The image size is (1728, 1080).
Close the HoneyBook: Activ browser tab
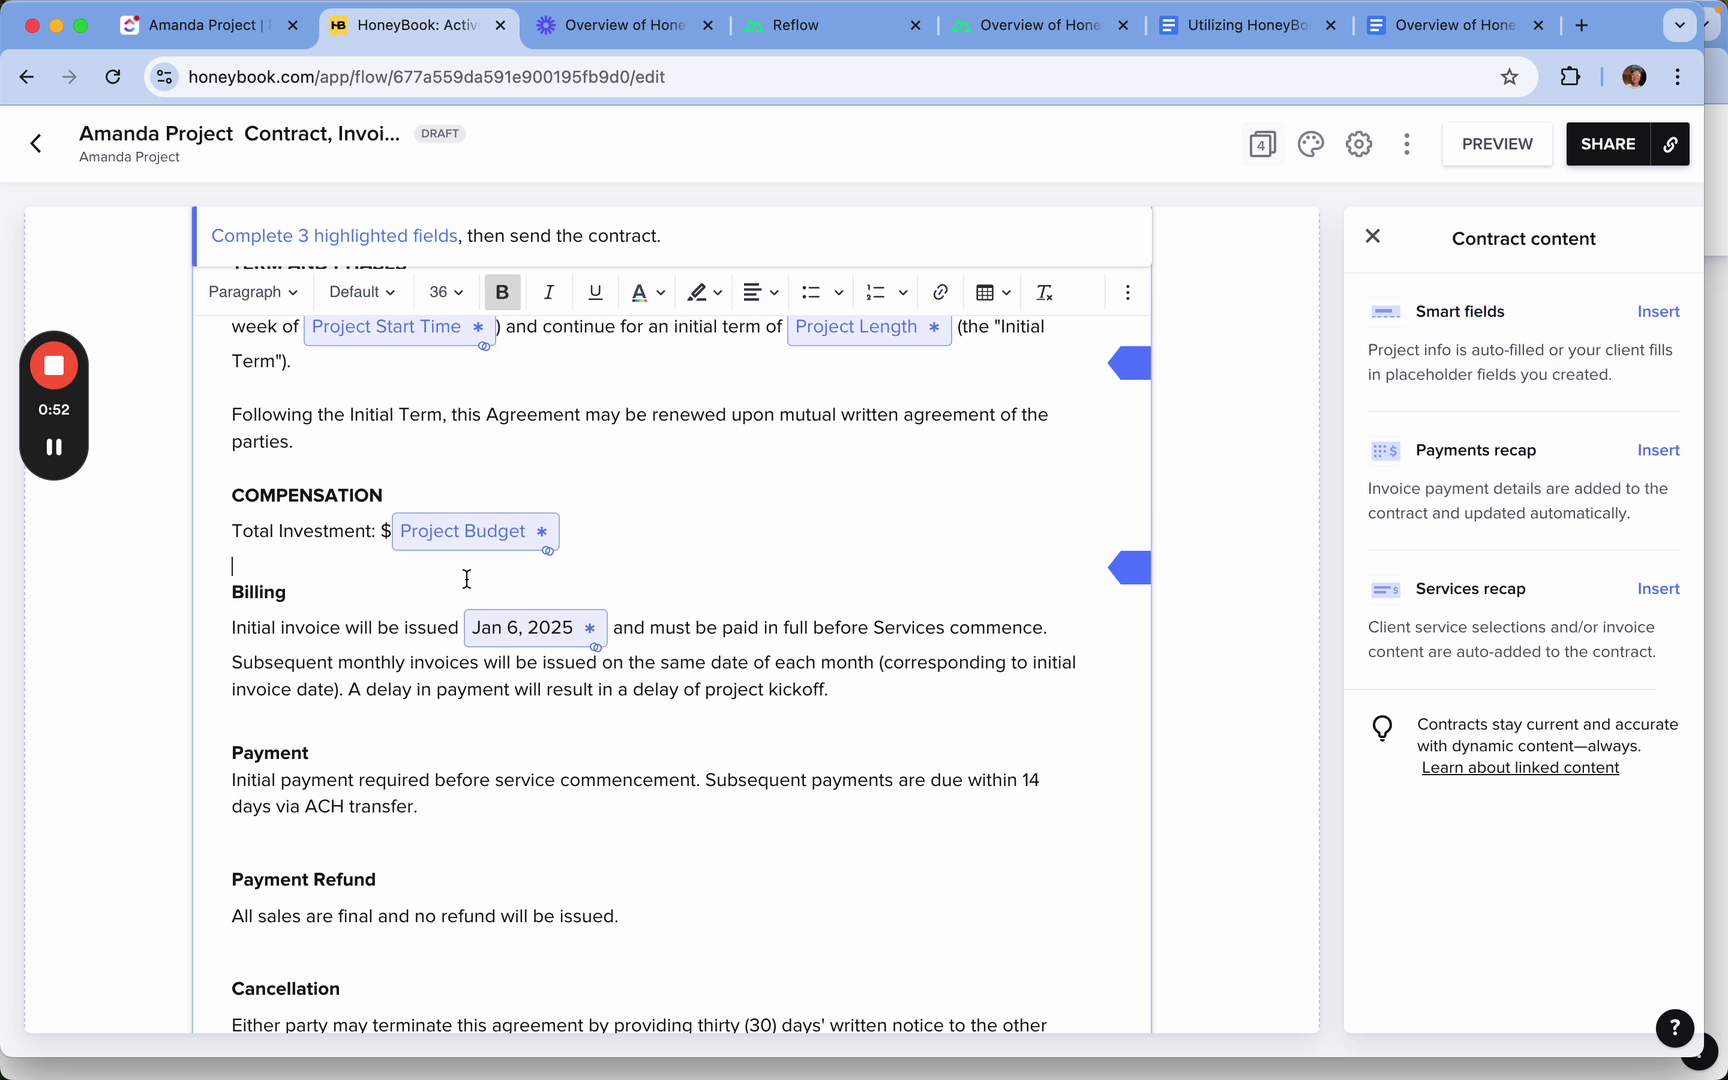tap(500, 25)
